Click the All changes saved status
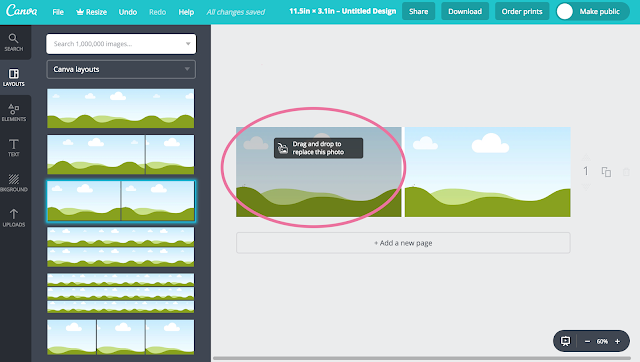The image size is (640, 362). point(236,12)
